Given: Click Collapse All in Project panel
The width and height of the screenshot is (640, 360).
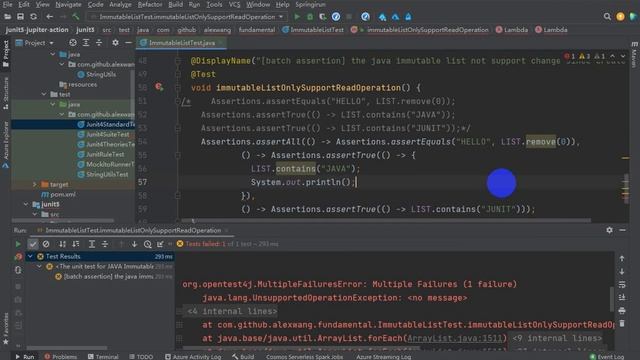Looking at the screenshot, I should click(x=99, y=43).
